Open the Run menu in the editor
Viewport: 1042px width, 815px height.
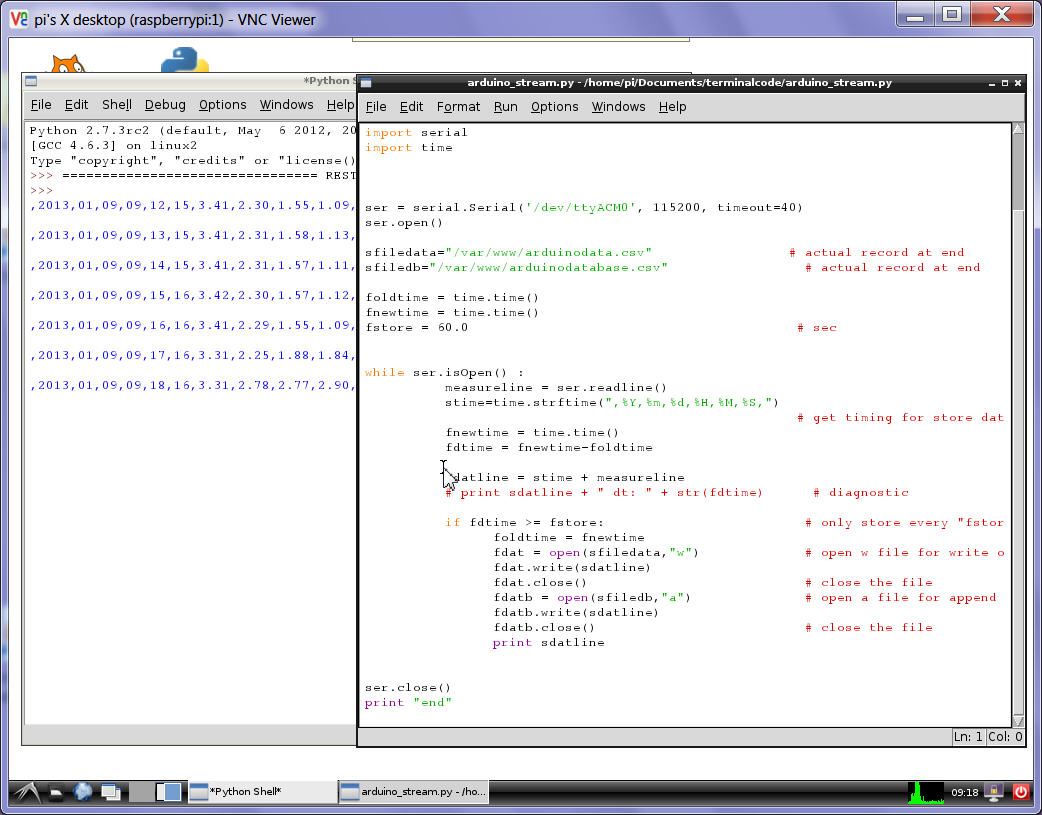point(505,106)
